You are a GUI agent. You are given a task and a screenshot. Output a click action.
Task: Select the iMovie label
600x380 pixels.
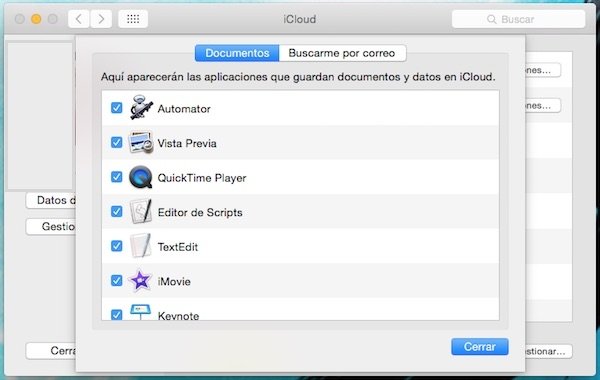[174, 281]
